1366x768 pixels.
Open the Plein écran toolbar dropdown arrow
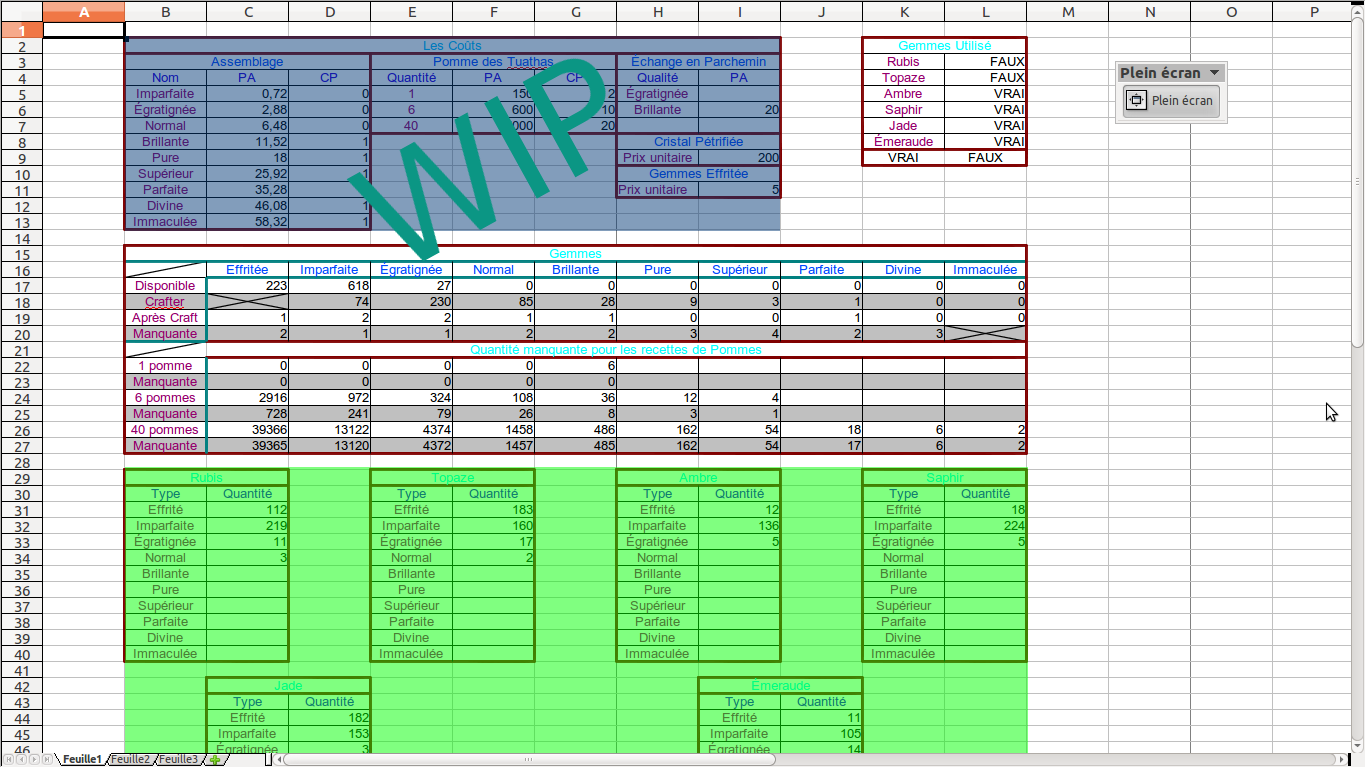pos(1214,73)
